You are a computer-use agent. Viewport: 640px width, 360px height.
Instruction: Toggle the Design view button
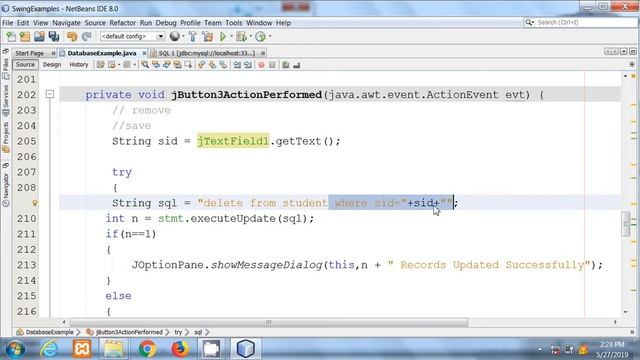click(52, 64)
